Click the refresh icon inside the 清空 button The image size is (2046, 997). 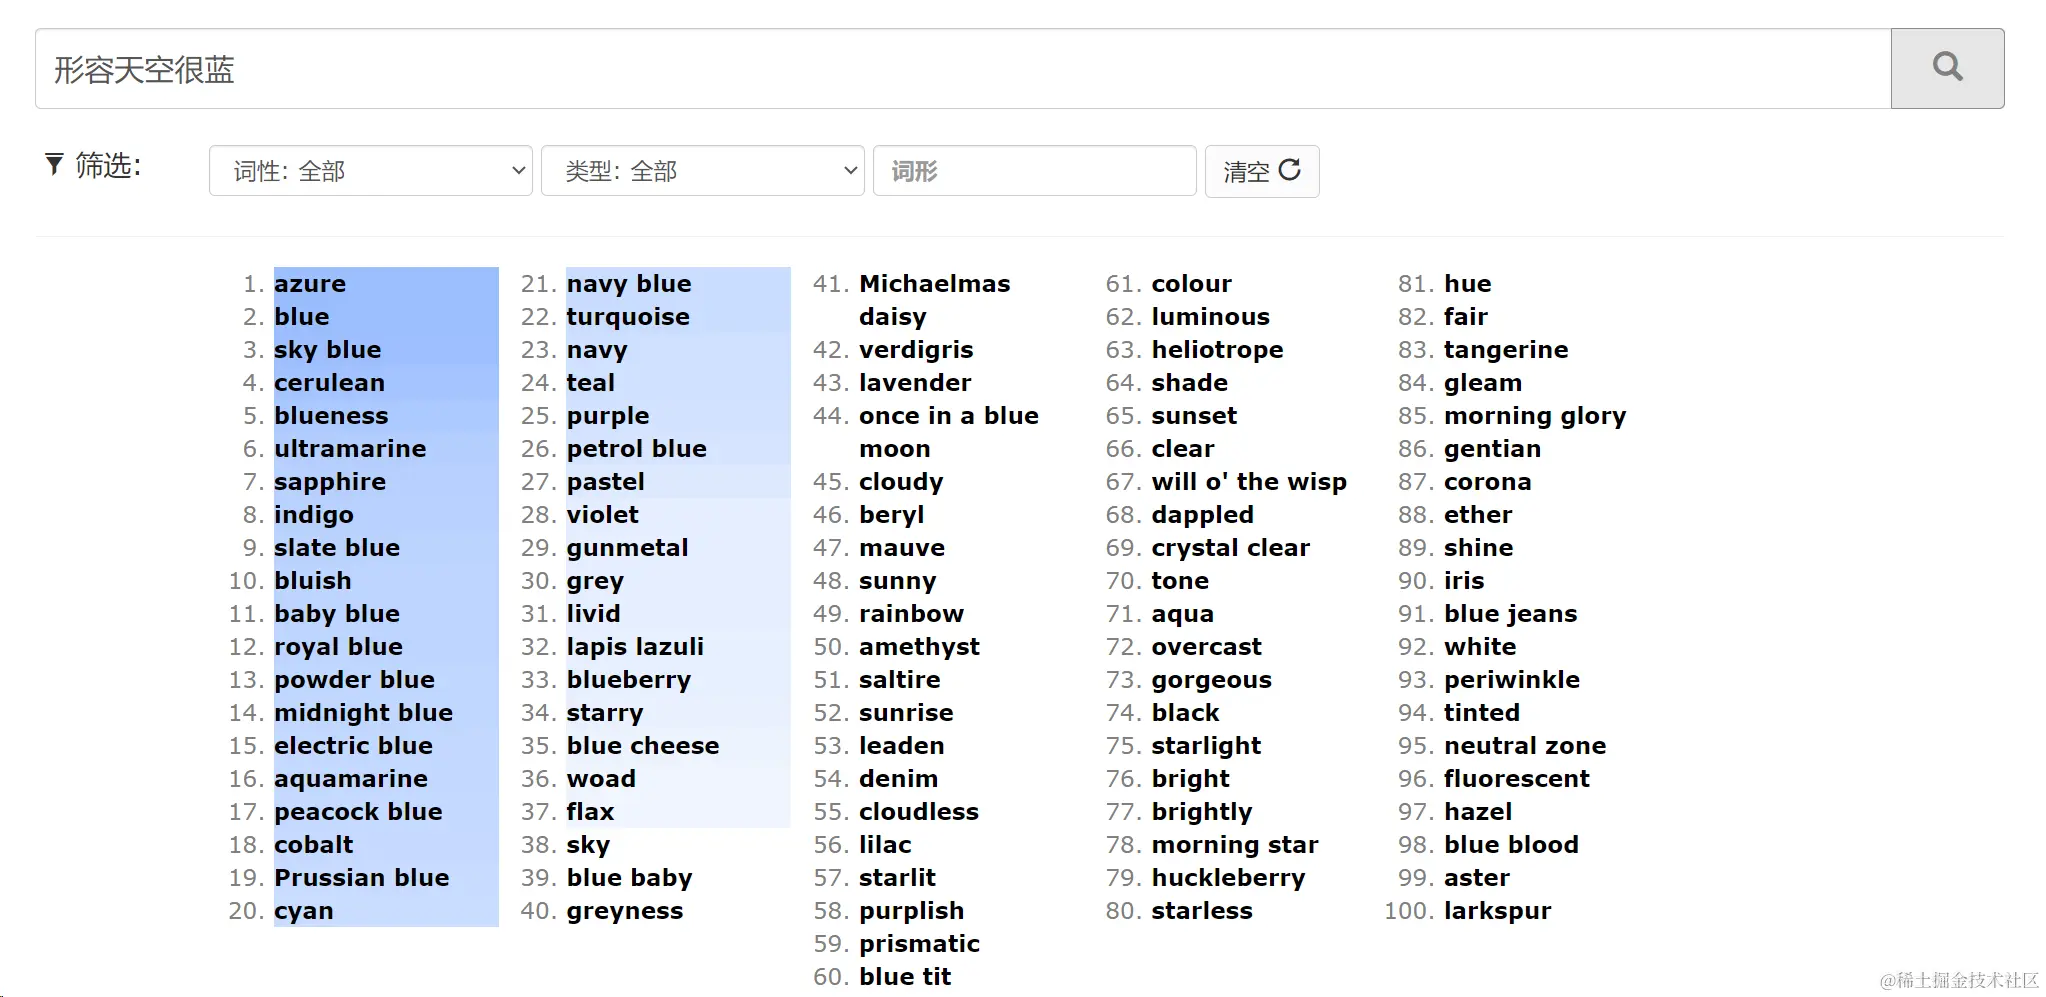(x=1290, y=171)
